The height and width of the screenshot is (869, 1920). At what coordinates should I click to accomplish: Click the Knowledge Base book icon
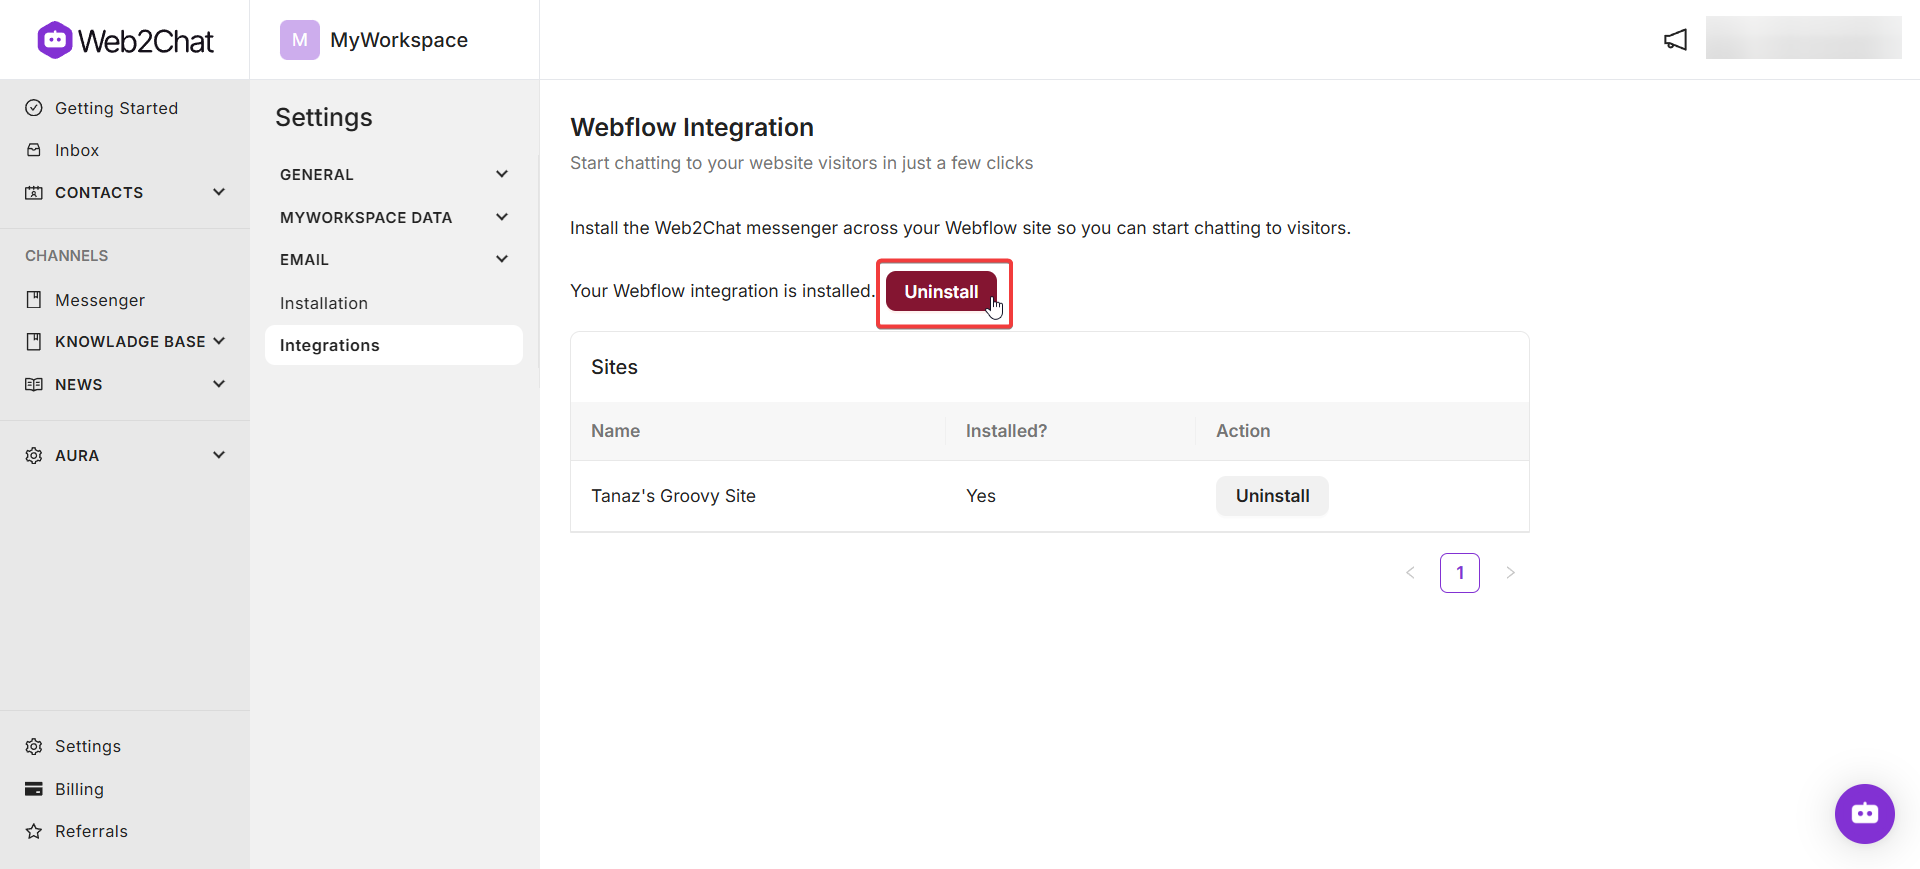34,342
